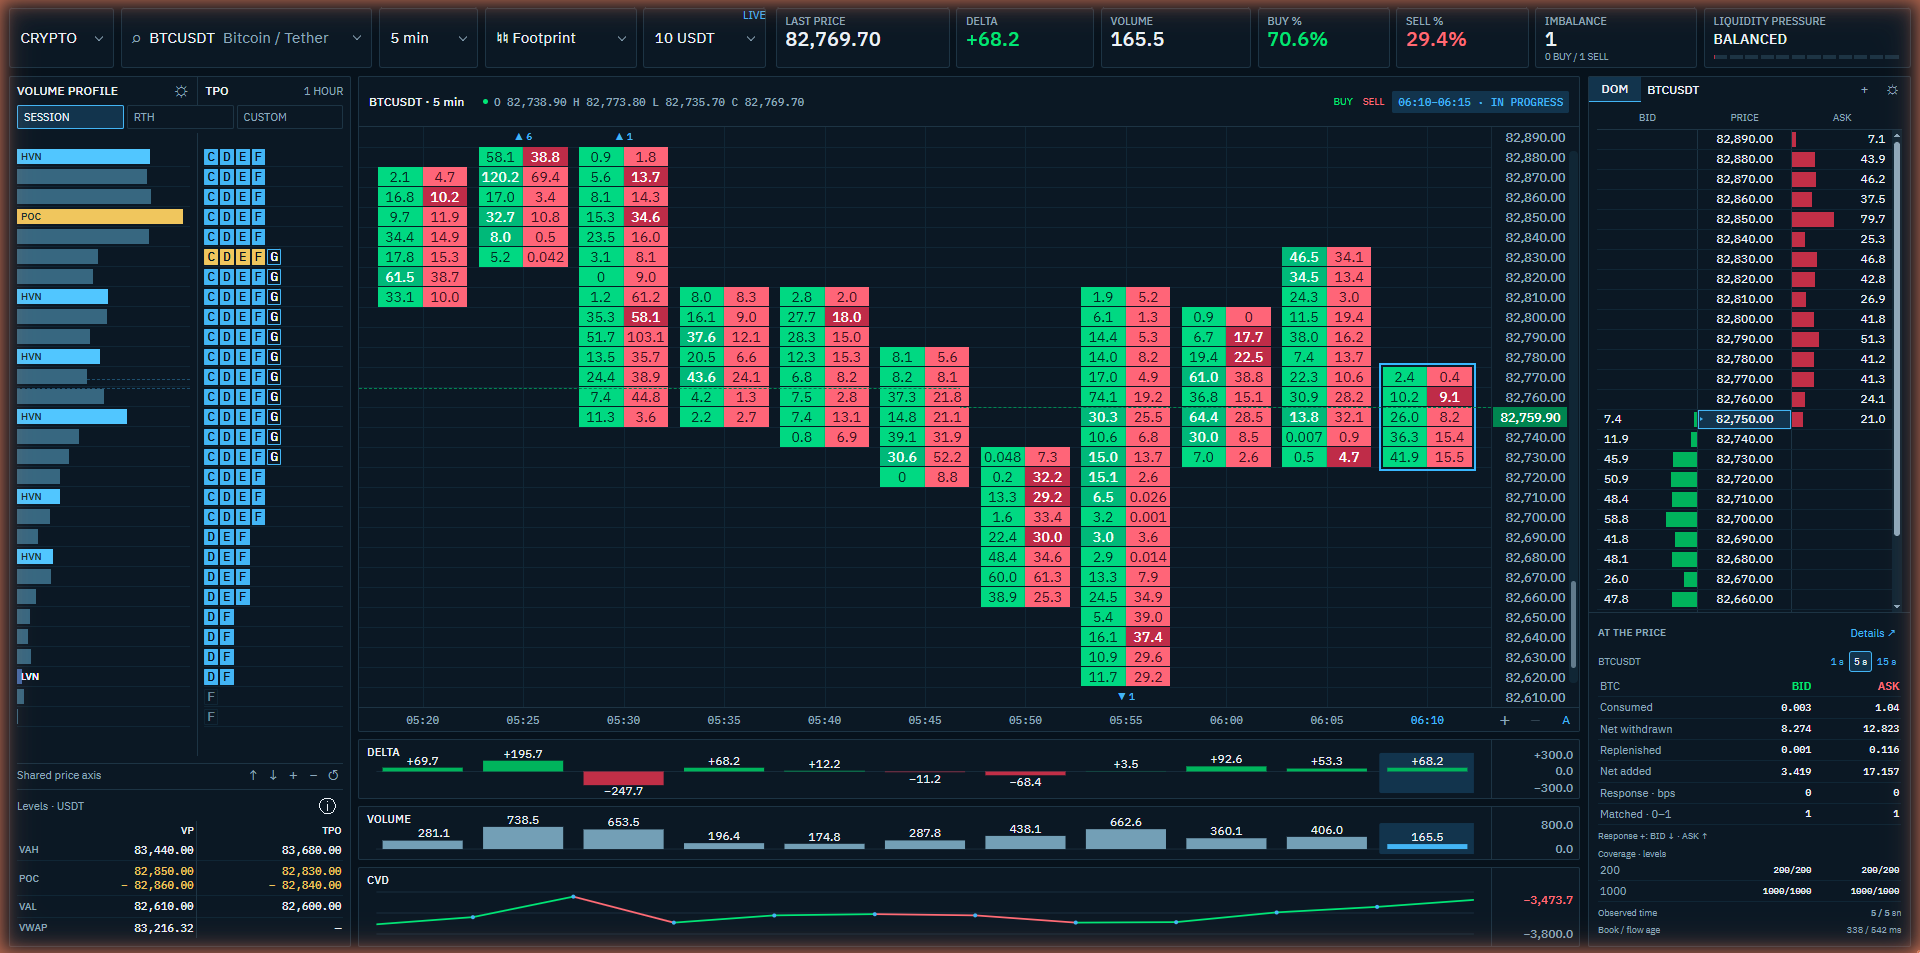Click the LVN marker in volume profile
Image resolution: width=1920 pixels, height=953 pixels.
(29, 677)
